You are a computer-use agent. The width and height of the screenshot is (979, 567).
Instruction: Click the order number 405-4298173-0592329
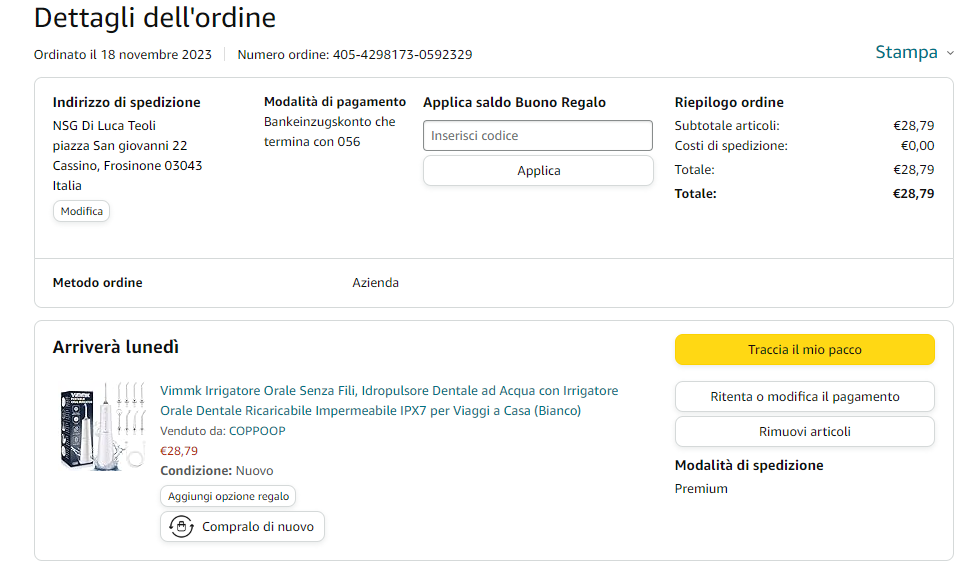pyautogui.click(x=402, y=55)
